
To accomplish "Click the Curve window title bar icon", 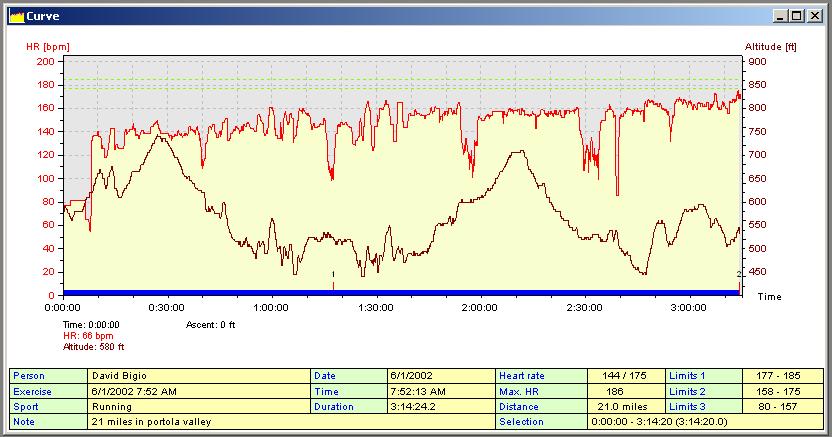I will coord(15,16).
